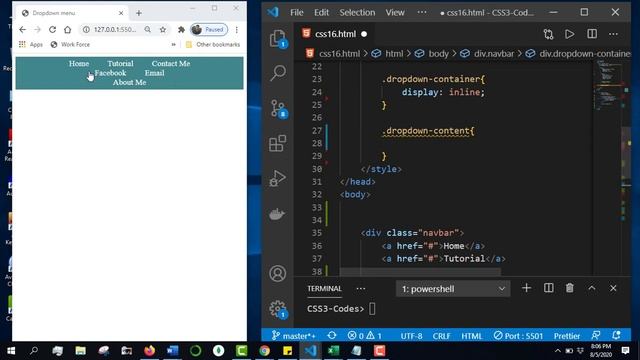
Task: Open Chrome extensions puzzle icon
Action: 181,29
